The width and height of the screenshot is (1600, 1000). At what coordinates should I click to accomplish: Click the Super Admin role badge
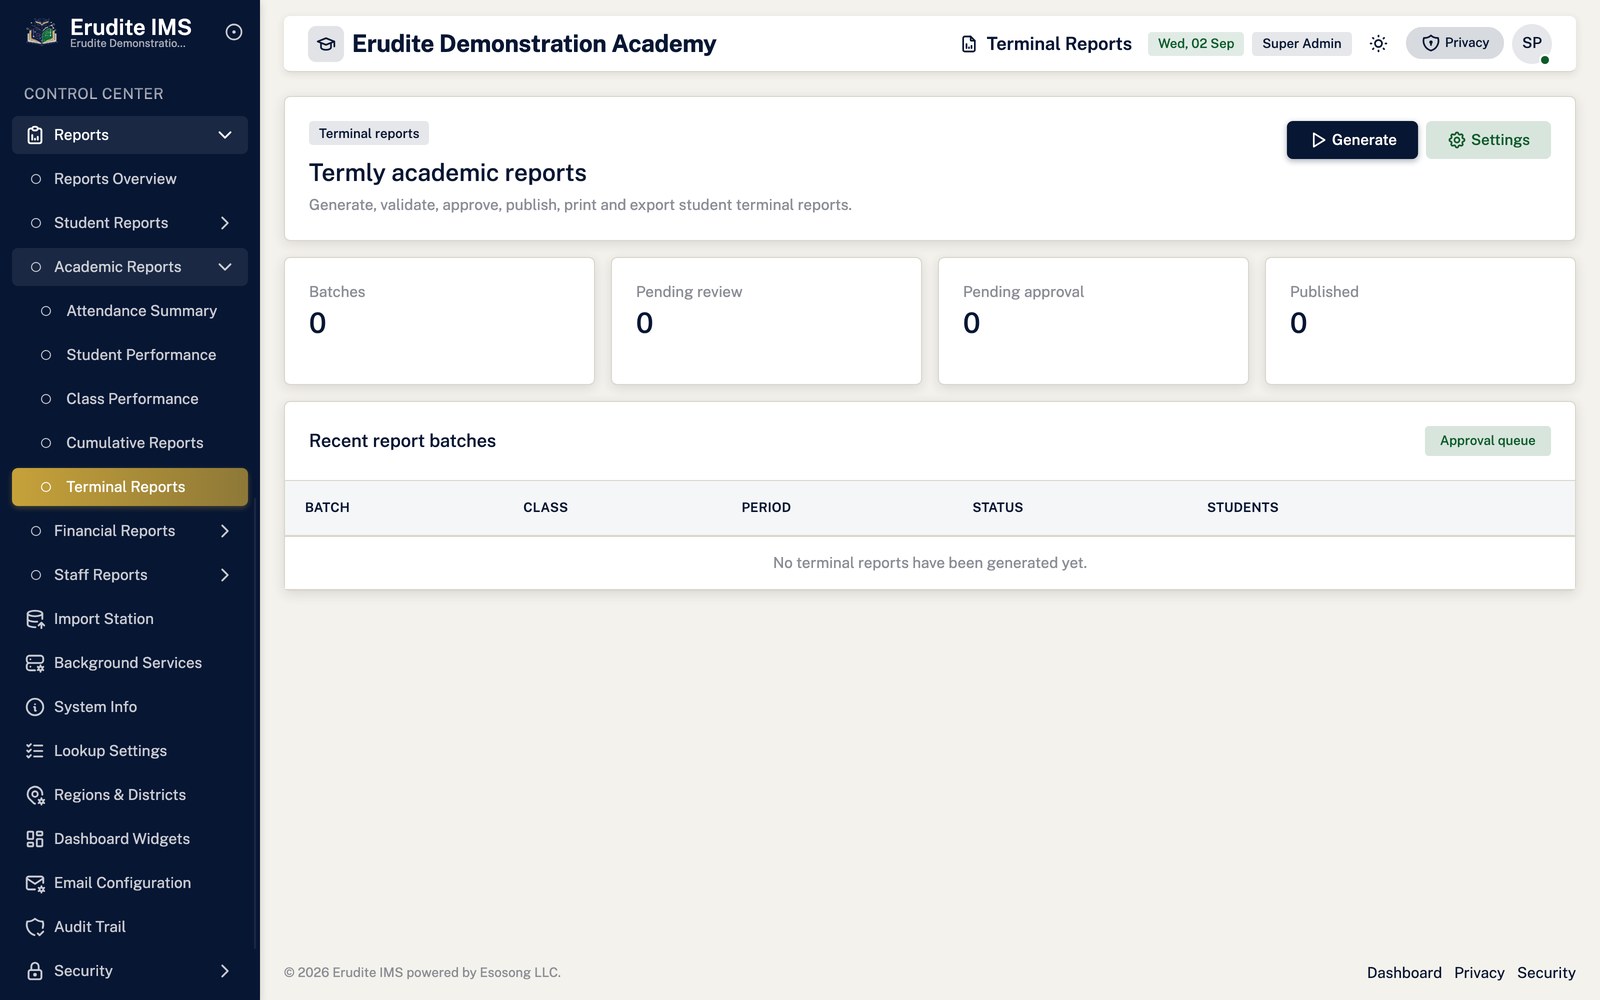click(1301, 44)
